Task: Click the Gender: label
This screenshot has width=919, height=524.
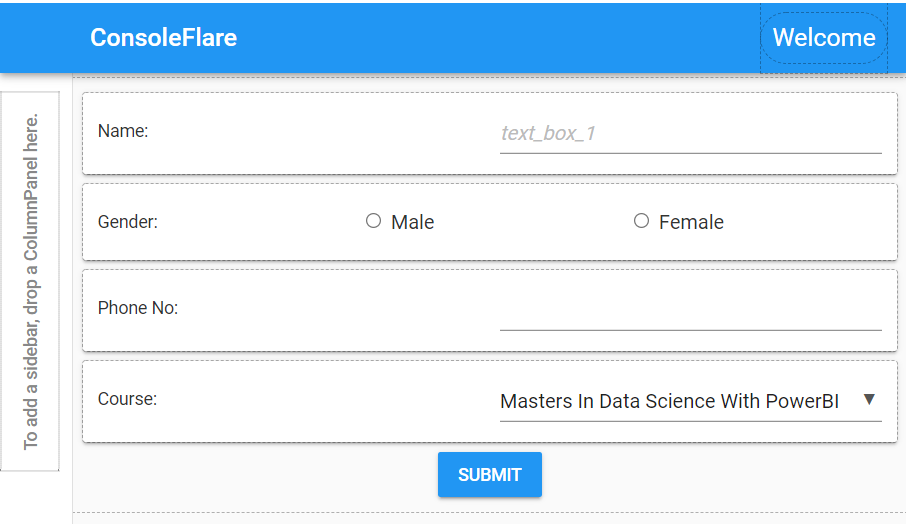Action: point(127,222)
